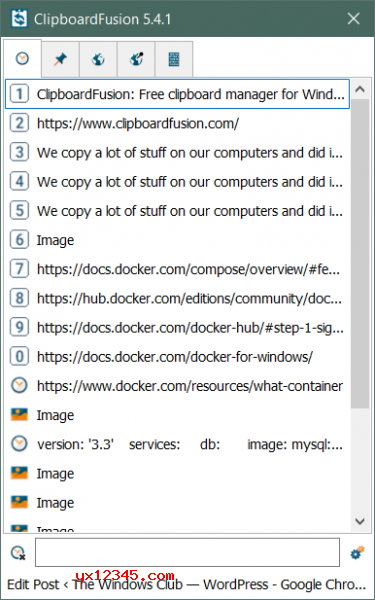Click the vertical scrollbar thumb

tap(360, 254)
